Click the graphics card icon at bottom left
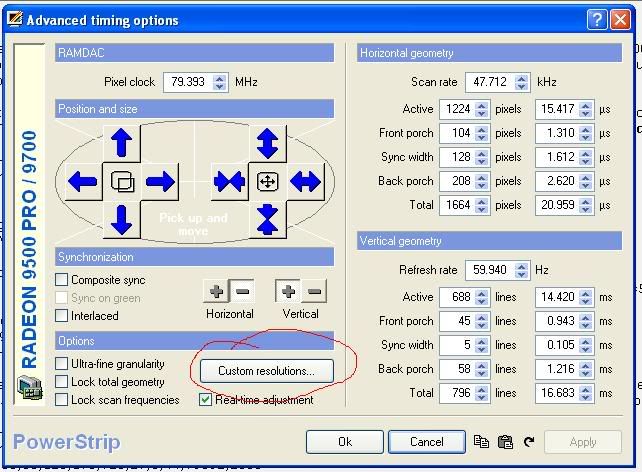This screenshot has width=642, height=472. pos(29,388)
